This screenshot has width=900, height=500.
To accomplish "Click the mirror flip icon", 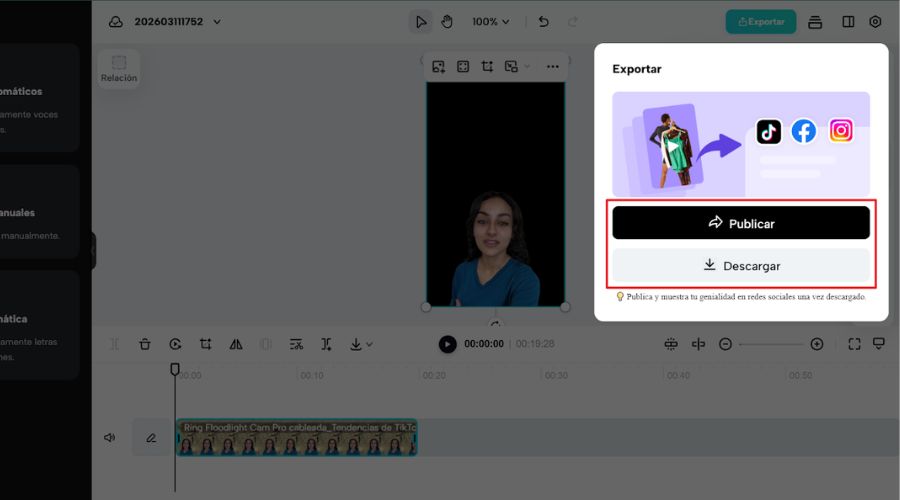I will click(x=236, y=344).
